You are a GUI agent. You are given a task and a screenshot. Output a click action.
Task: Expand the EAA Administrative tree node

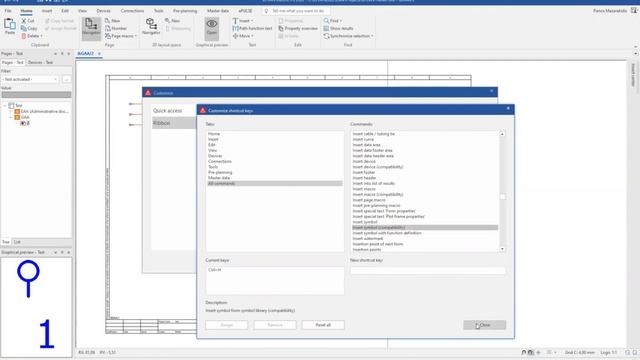click(x=11, y=111)
